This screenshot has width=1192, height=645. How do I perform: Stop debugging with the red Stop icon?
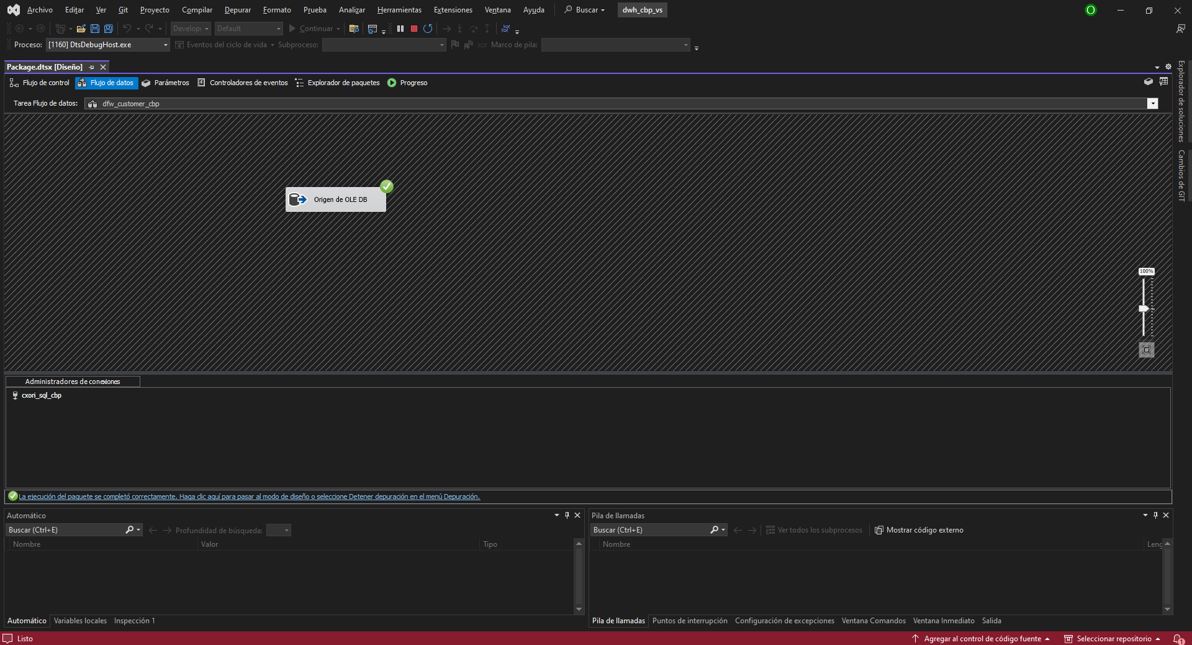click(414, 29)
